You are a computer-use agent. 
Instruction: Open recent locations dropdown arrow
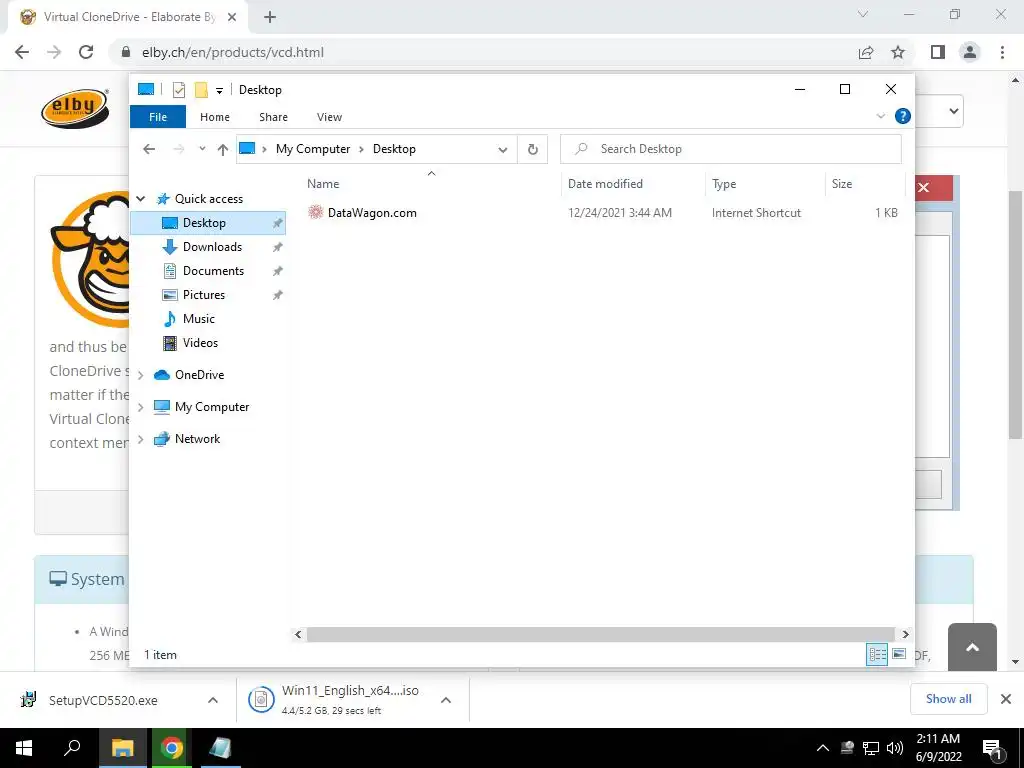click(202, 149)
